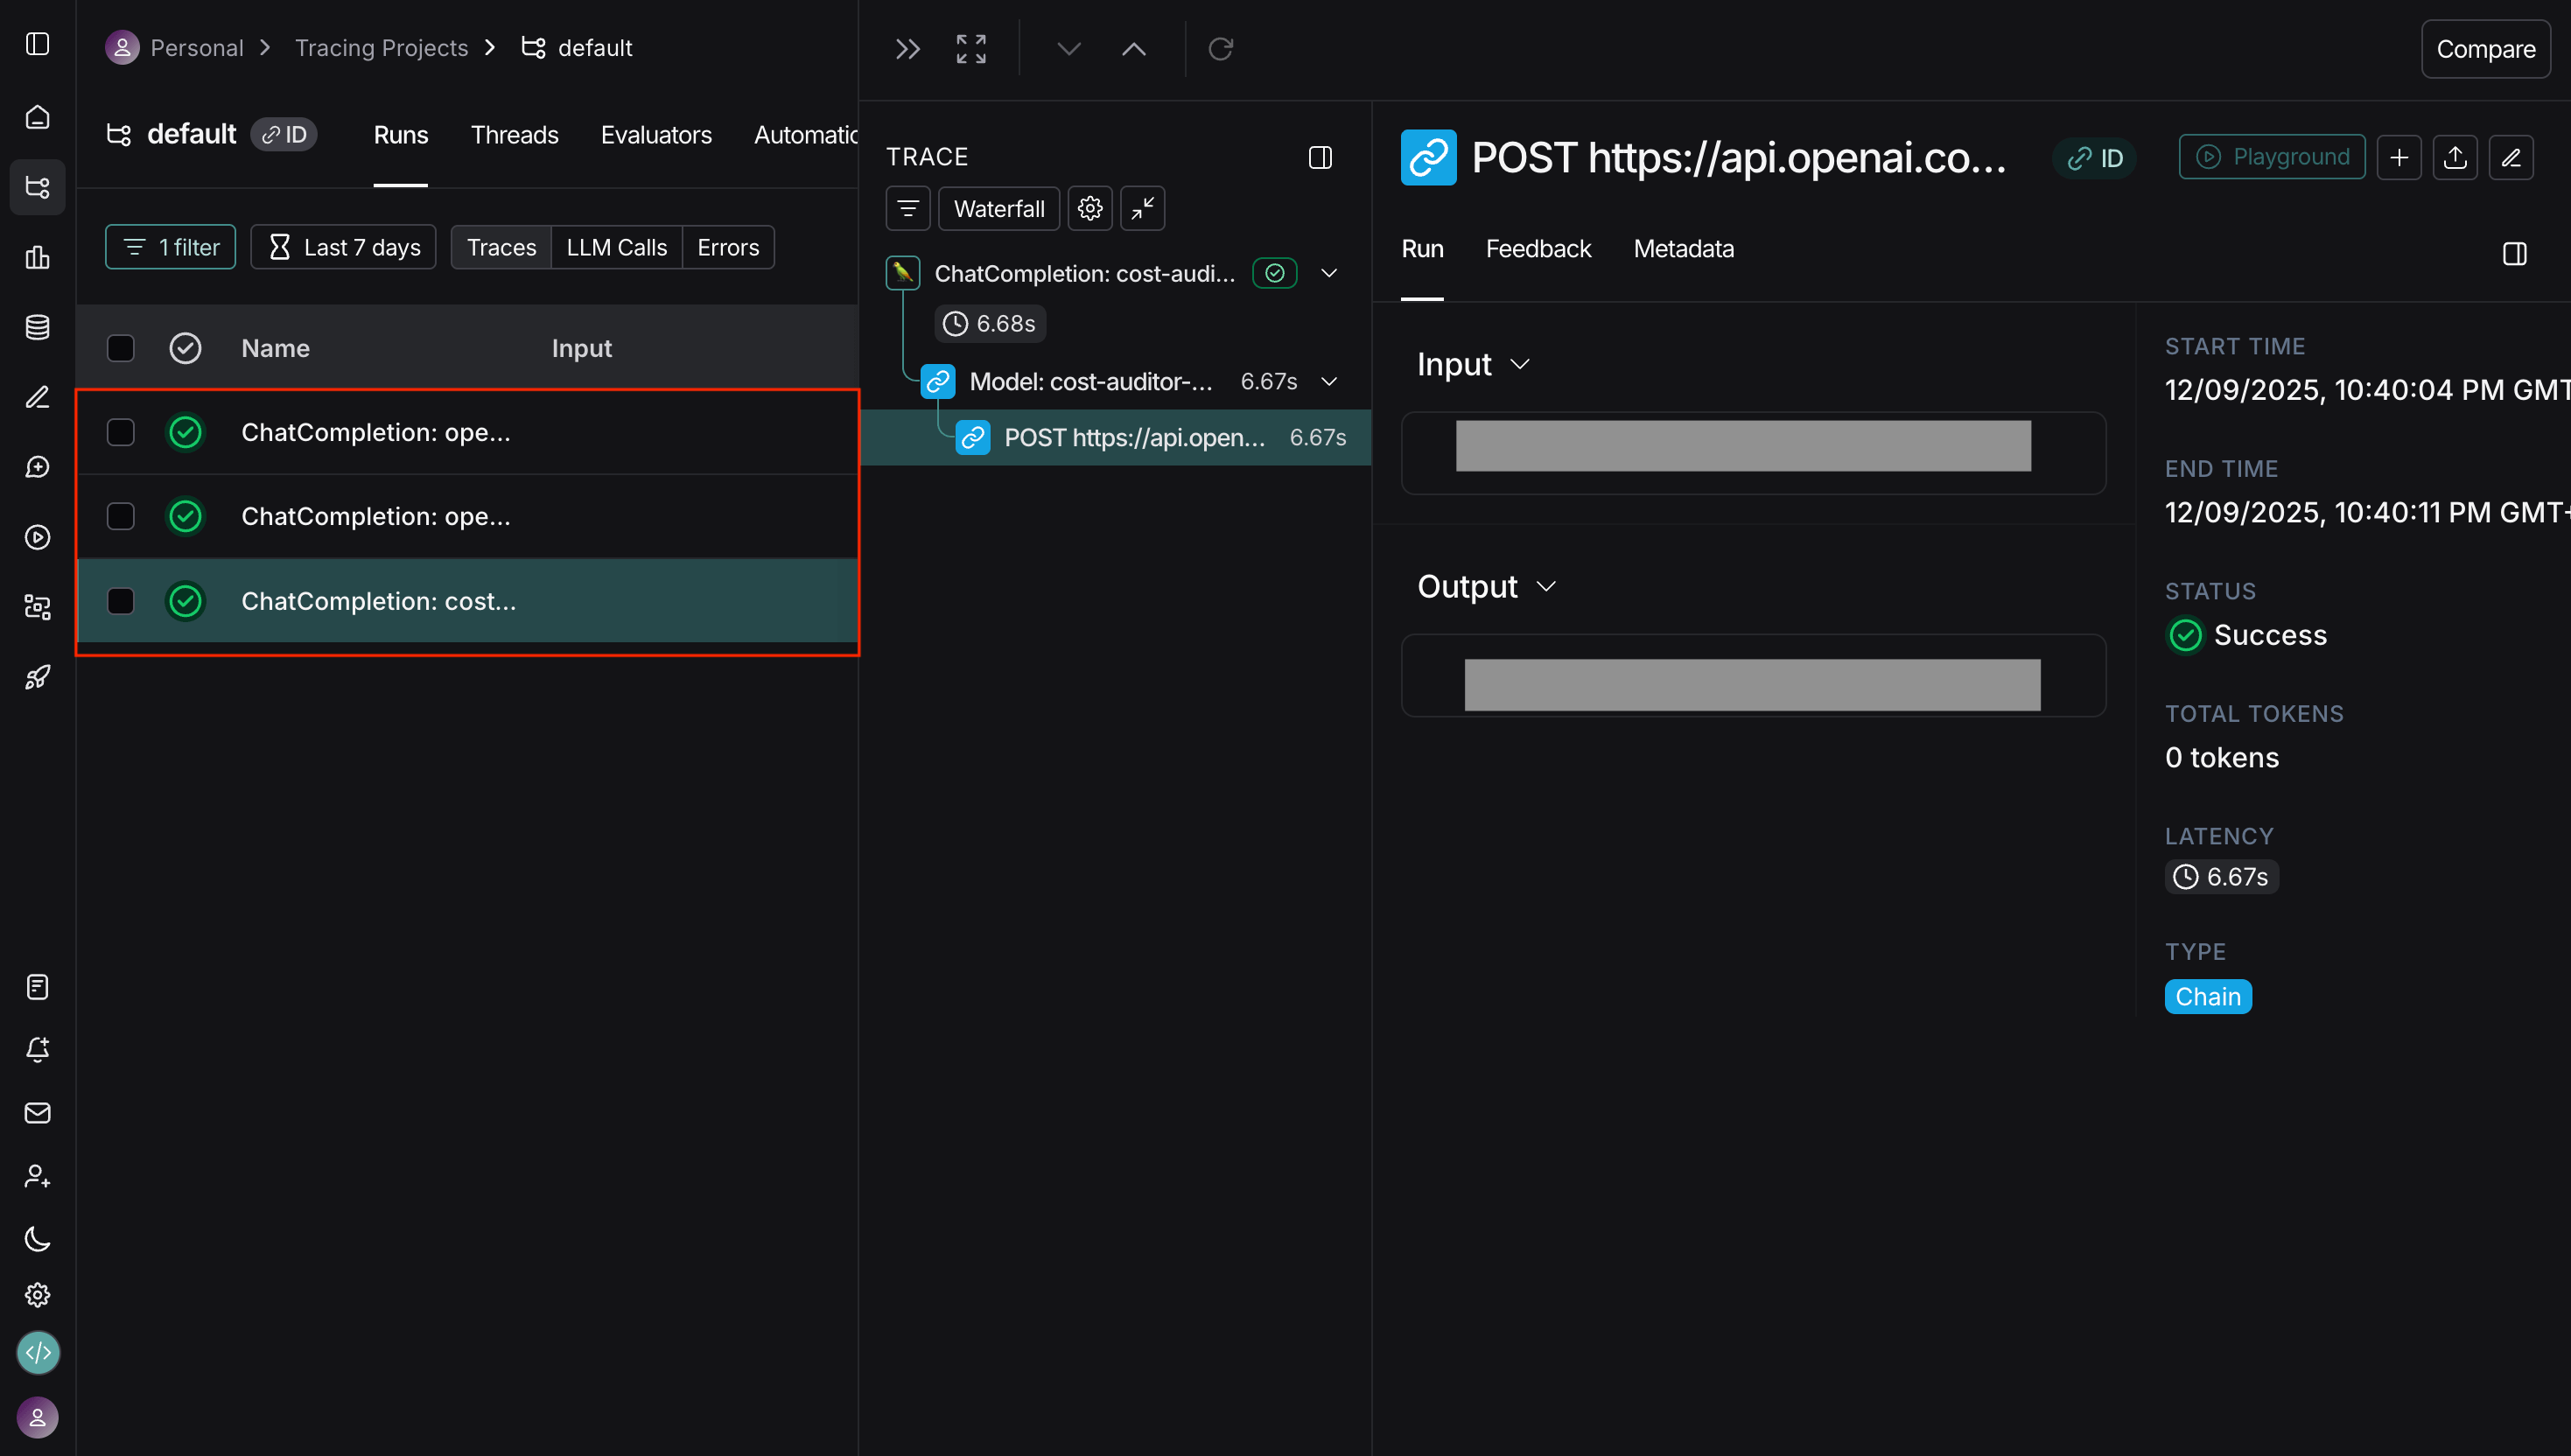Toggle dark mode with the moon icon
This screenshot has width=2571, height=1456.
coord(37,1239)
